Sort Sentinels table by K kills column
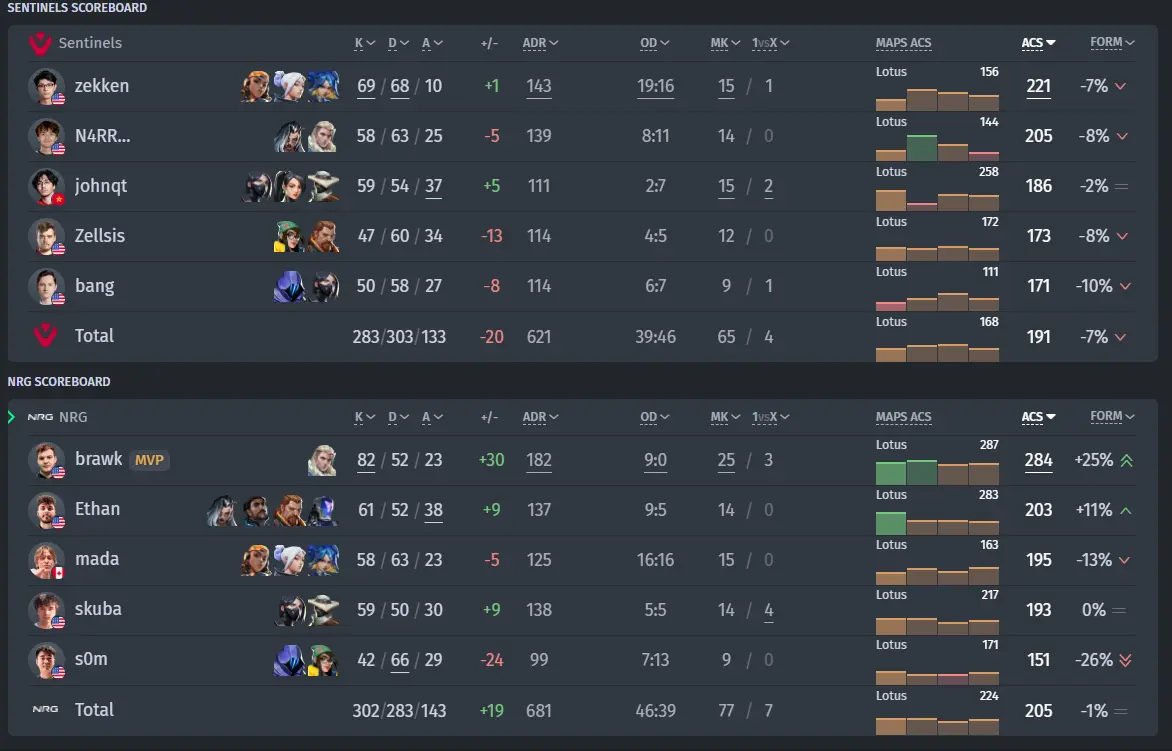Image resolution: width=1172 pixels, height=751 pixels. (x=365, y=43)
